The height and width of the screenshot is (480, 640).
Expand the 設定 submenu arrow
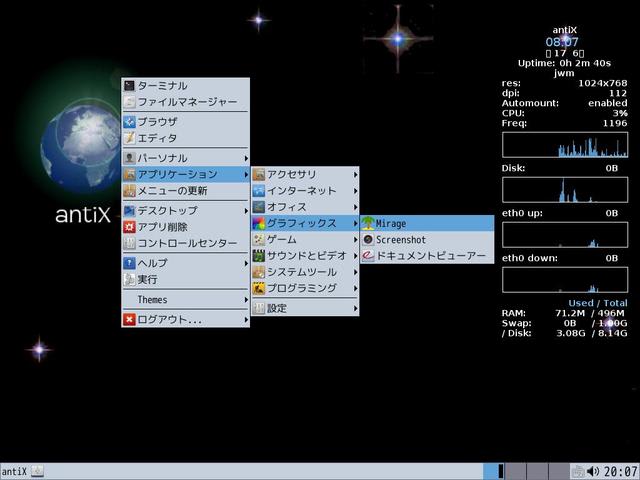click(356, 309)
